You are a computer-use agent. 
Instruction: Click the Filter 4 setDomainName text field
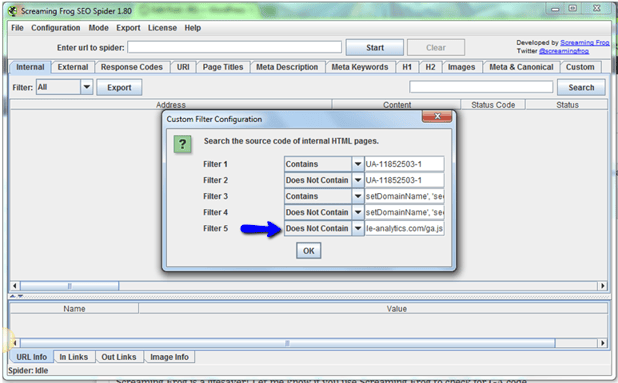(404, 212)
